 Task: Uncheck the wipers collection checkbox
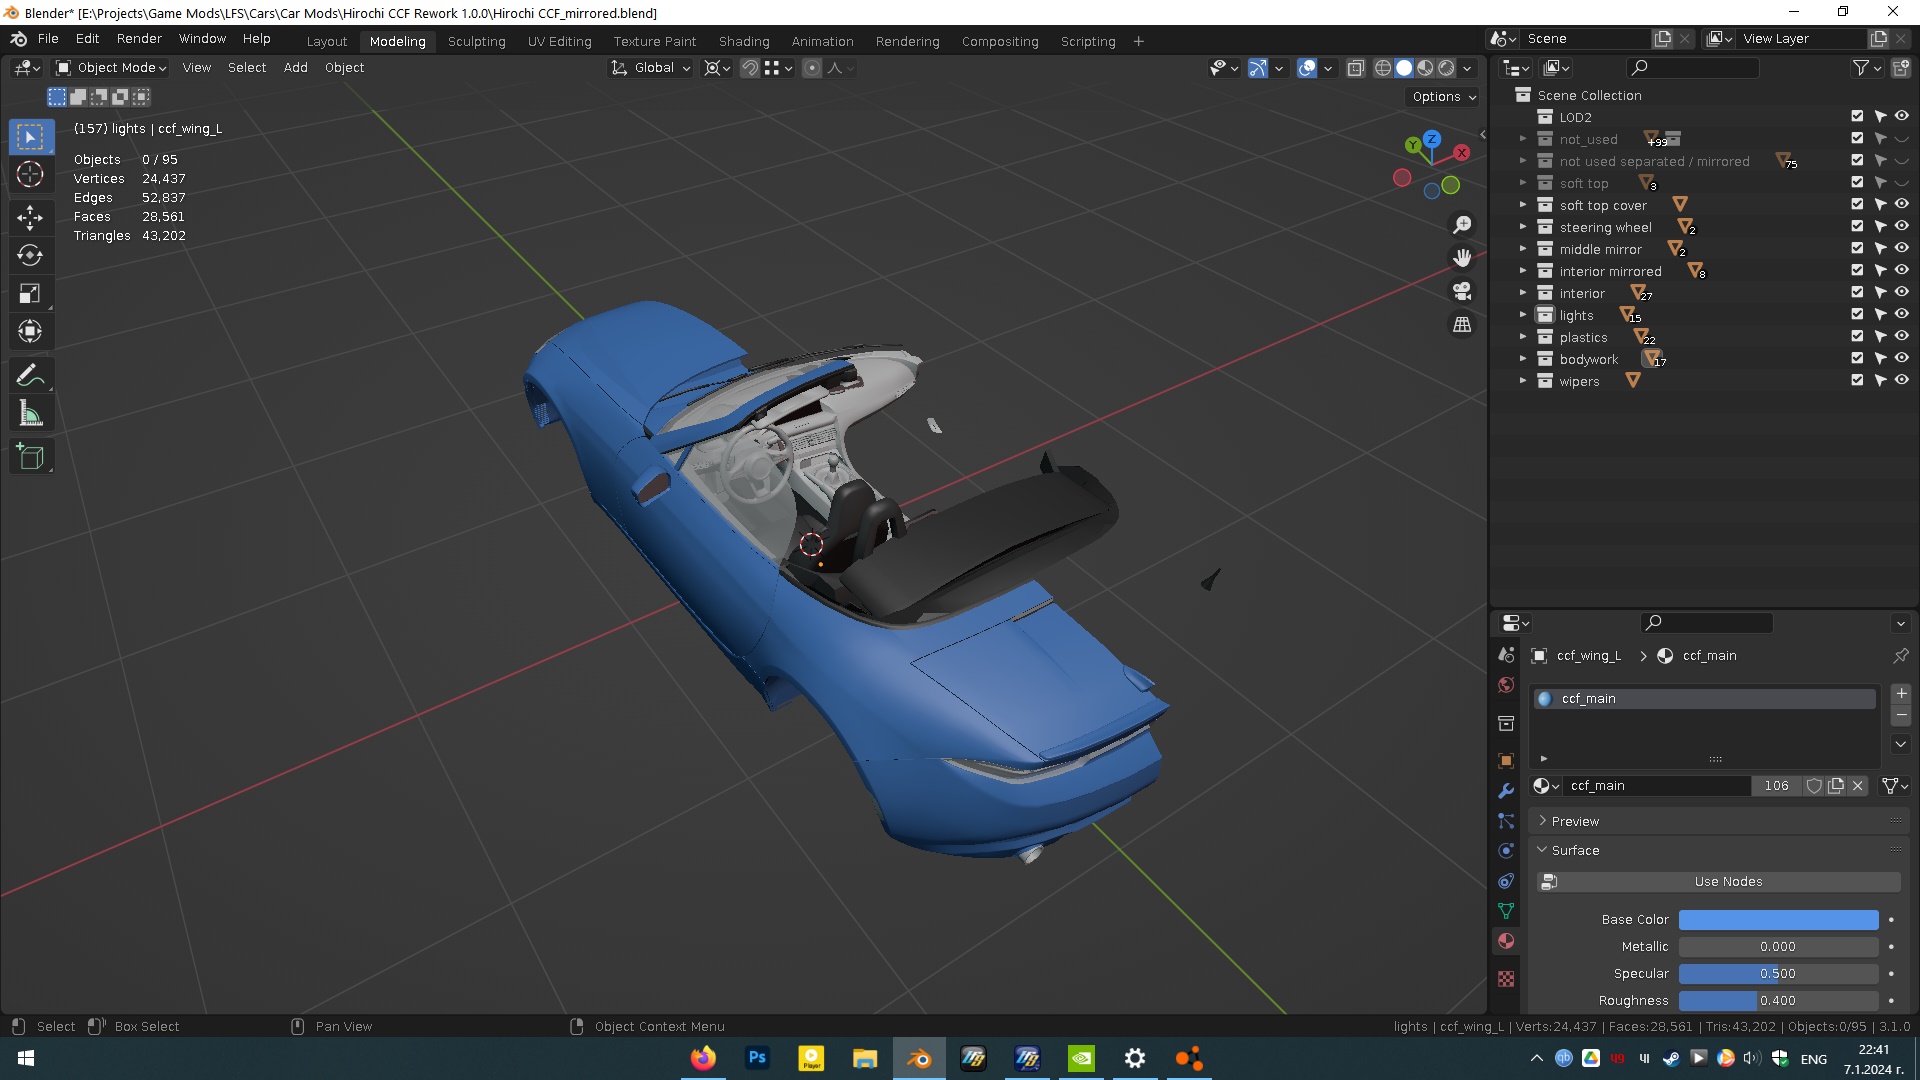coord(1857,380)
